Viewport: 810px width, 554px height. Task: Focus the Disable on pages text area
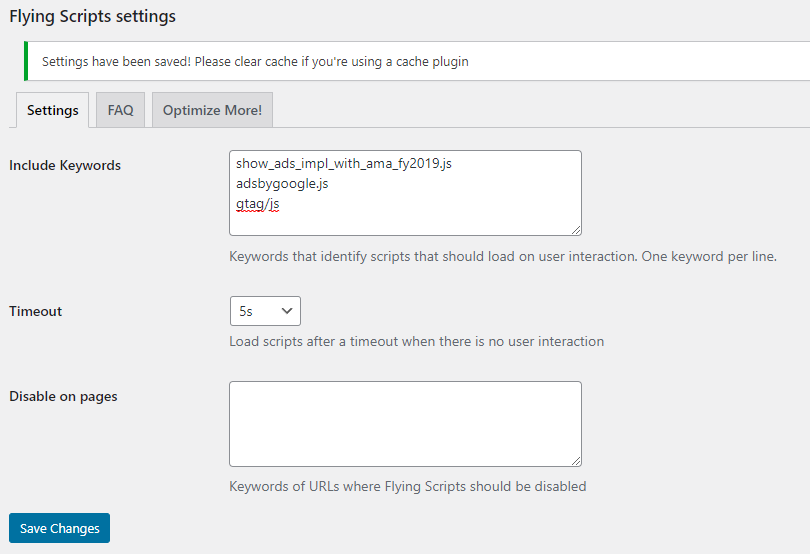(x=406, y=424)
